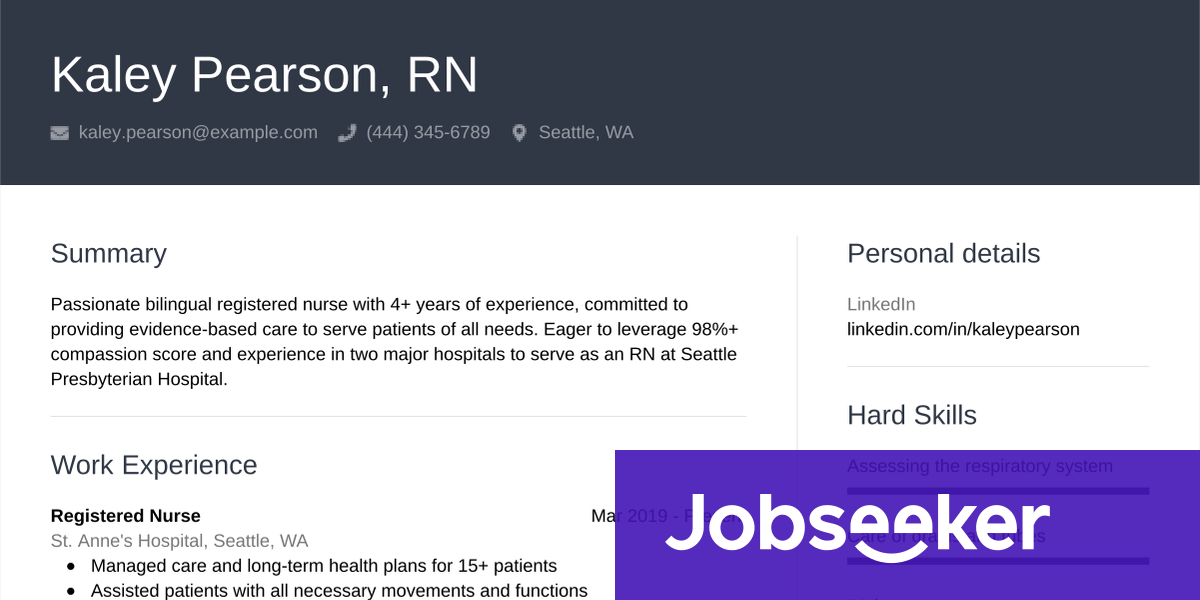Click the Kaley Pearson, RN name heading
Viewport: 1200px width, 600px height.
pyautogui.click(x=264, y=75)
